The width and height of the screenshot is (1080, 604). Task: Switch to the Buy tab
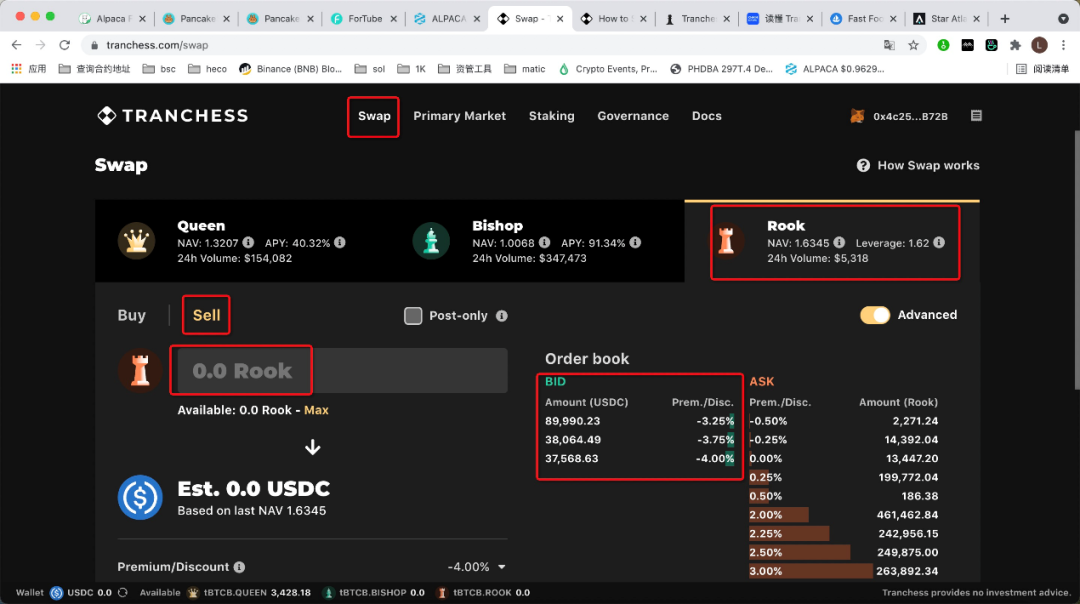132,315
